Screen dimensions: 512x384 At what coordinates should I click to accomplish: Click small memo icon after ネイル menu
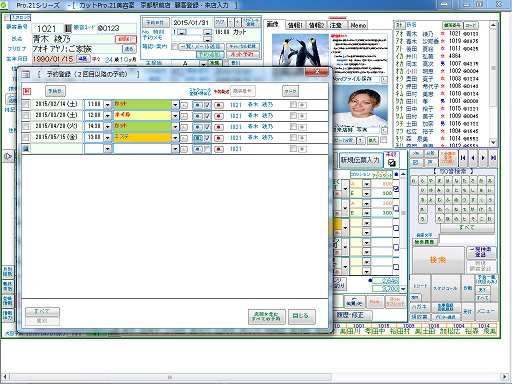(184, 116)
